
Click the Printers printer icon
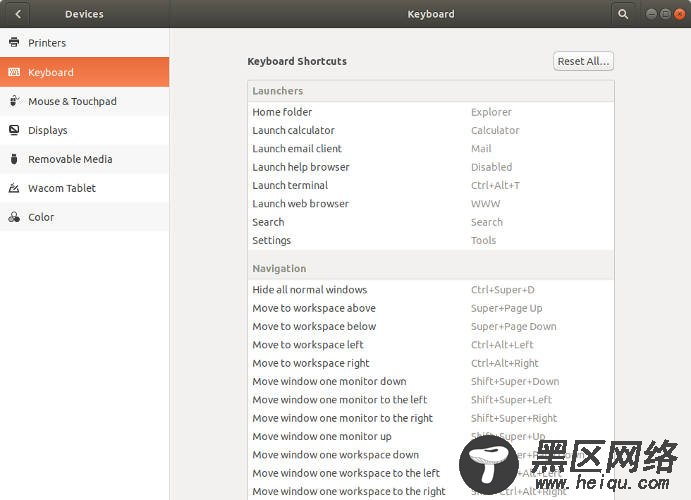pyautogui.click(x=14, y=42)
